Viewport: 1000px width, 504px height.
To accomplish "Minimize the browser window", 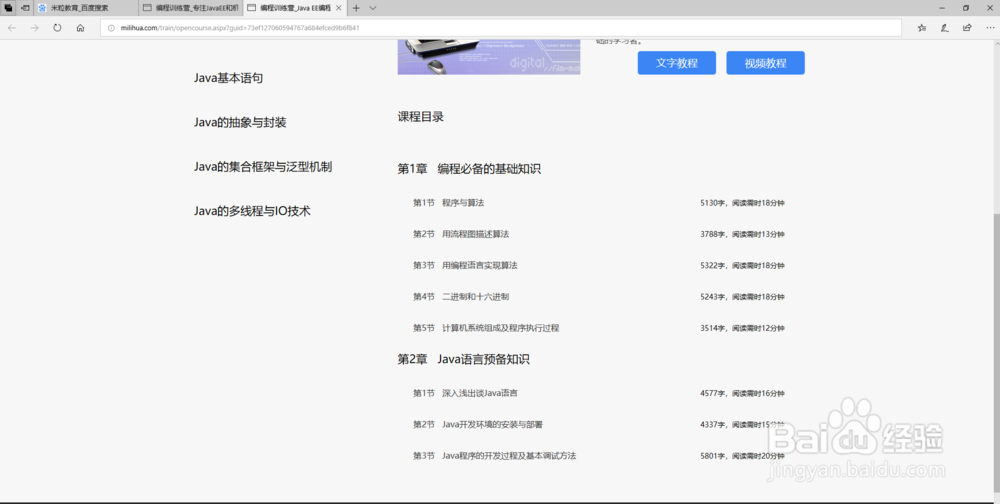I will point(942,8).
